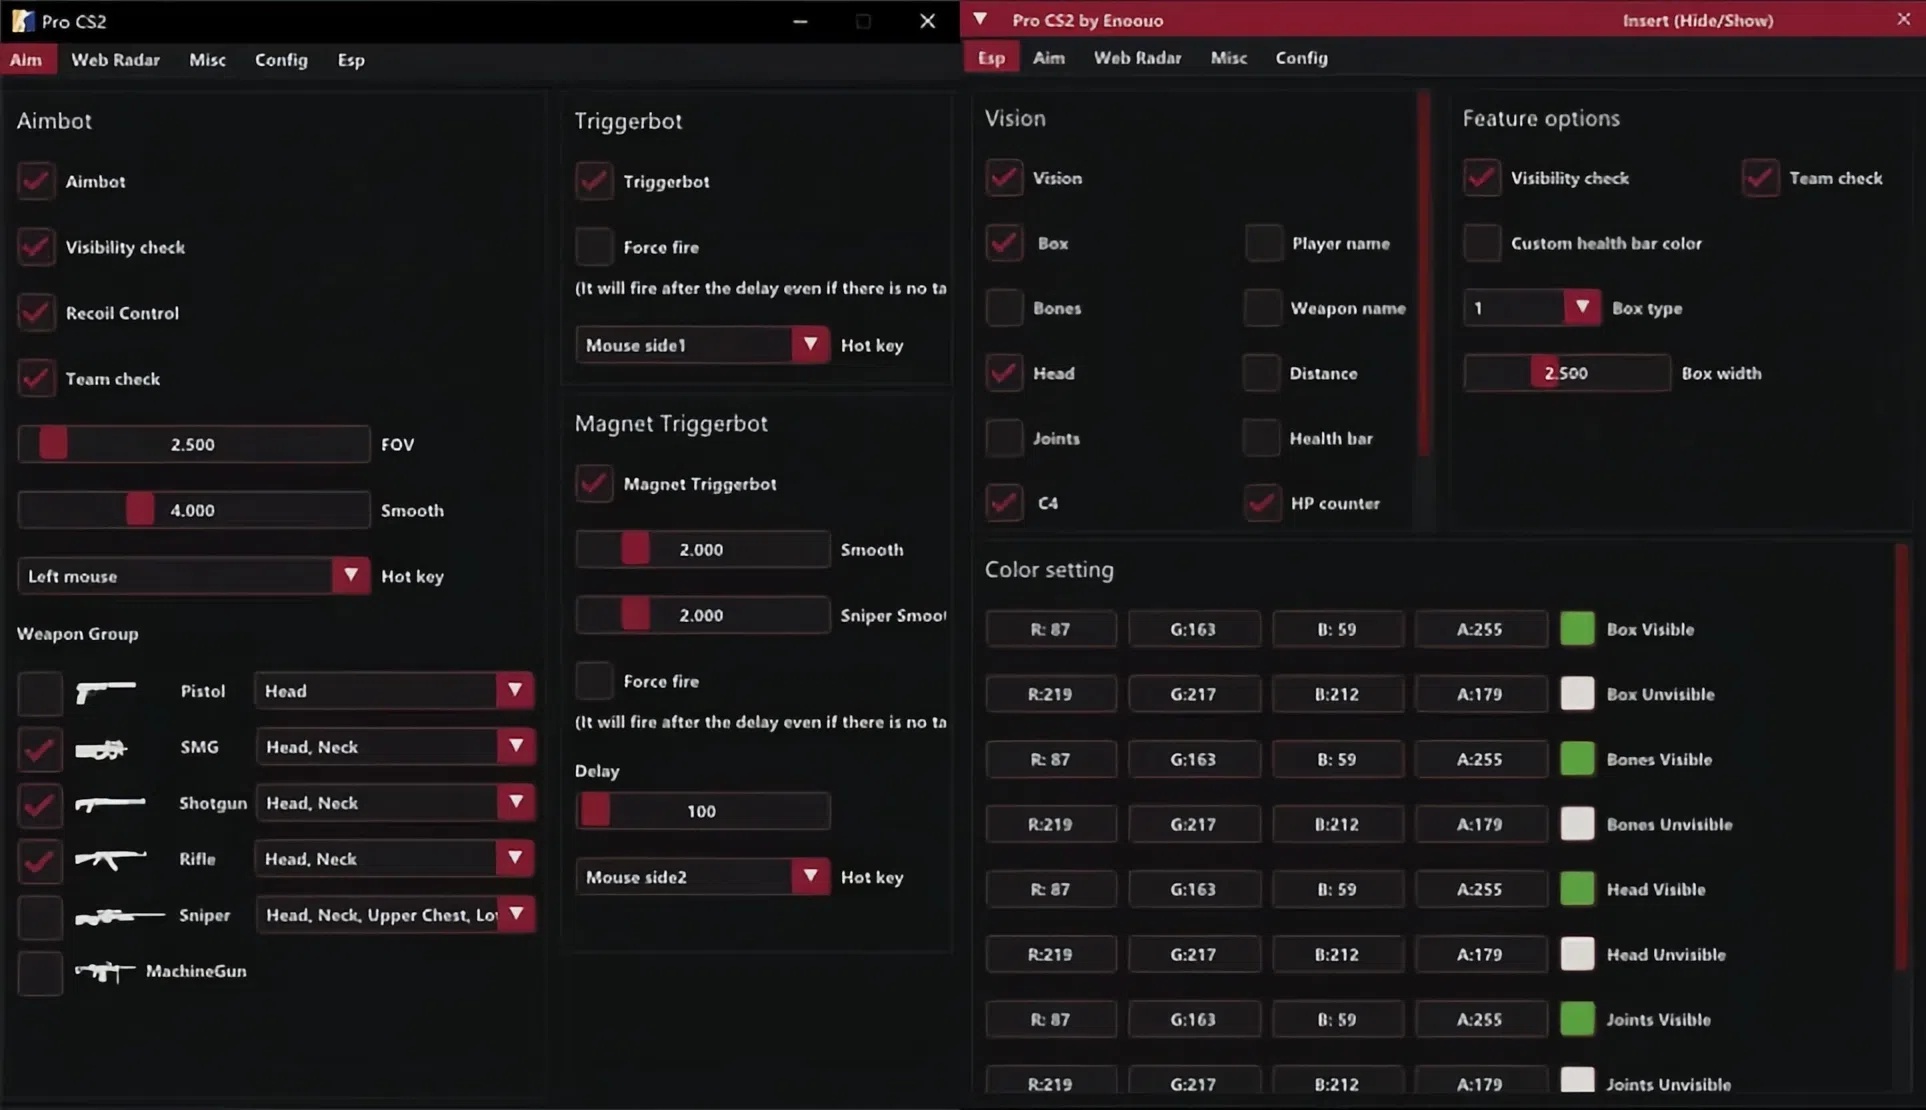Click the pistol weapon icon

point(105,691)
